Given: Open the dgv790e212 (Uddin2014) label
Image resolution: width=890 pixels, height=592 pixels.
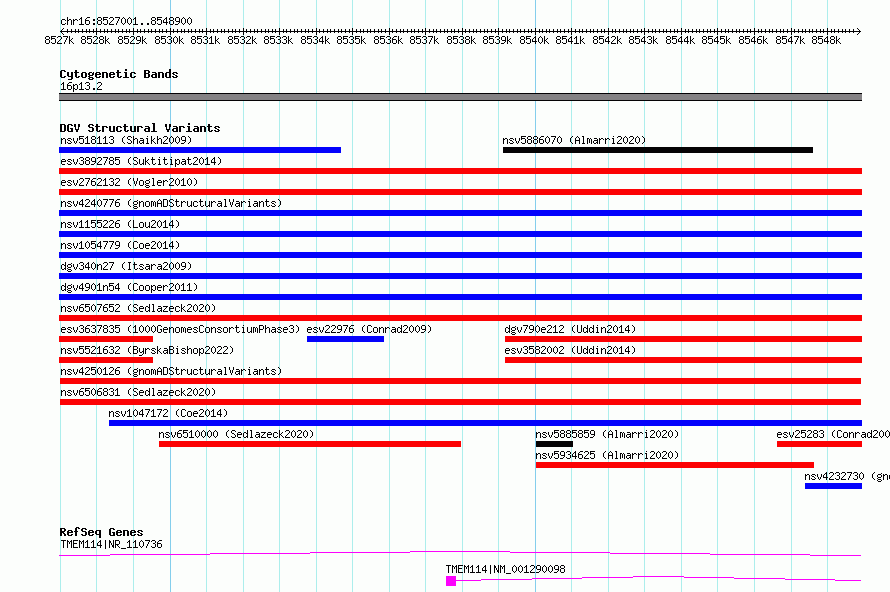Looking at the screenshot, I should 570,329.
